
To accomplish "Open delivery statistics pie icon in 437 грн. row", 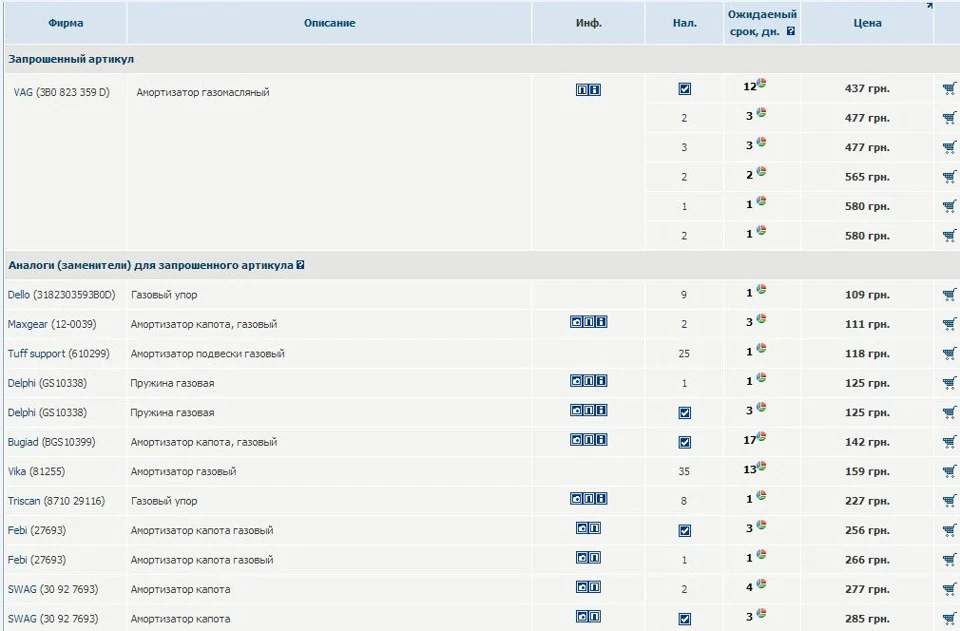I will click(x=762, y=83).
